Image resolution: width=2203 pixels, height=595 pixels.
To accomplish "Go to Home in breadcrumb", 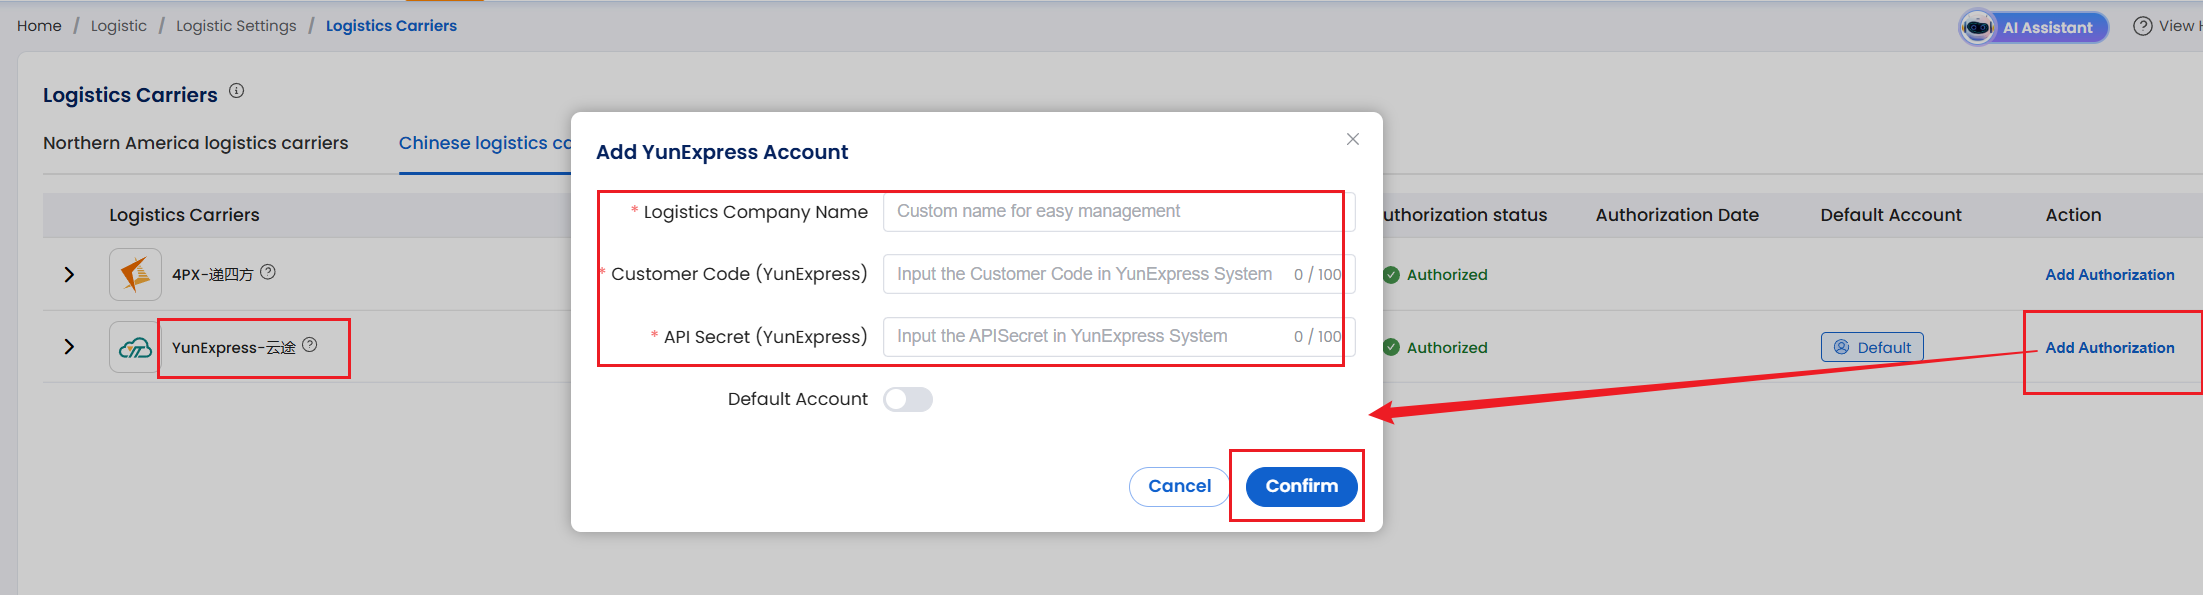I will click(x=39, y=26).
